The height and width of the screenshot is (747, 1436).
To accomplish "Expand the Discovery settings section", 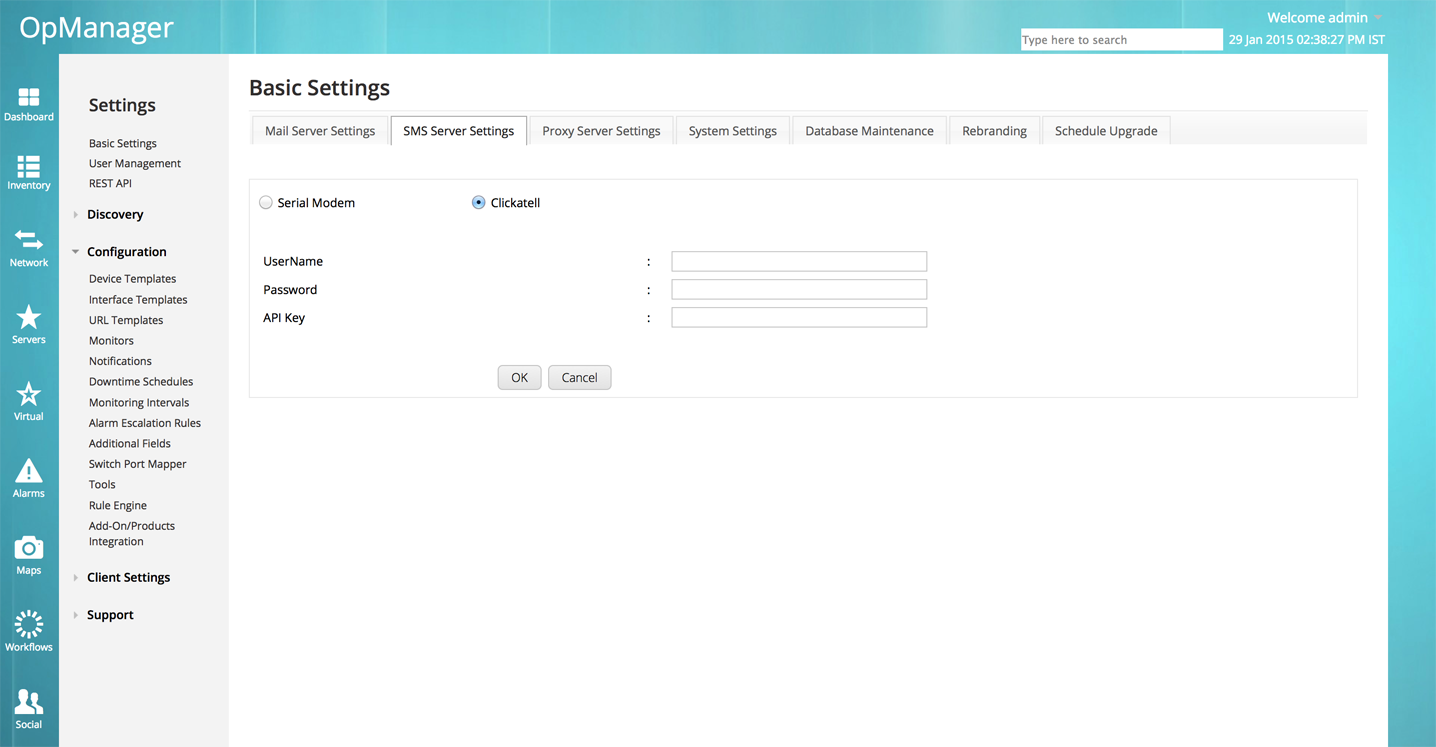I will pos(113,214).
